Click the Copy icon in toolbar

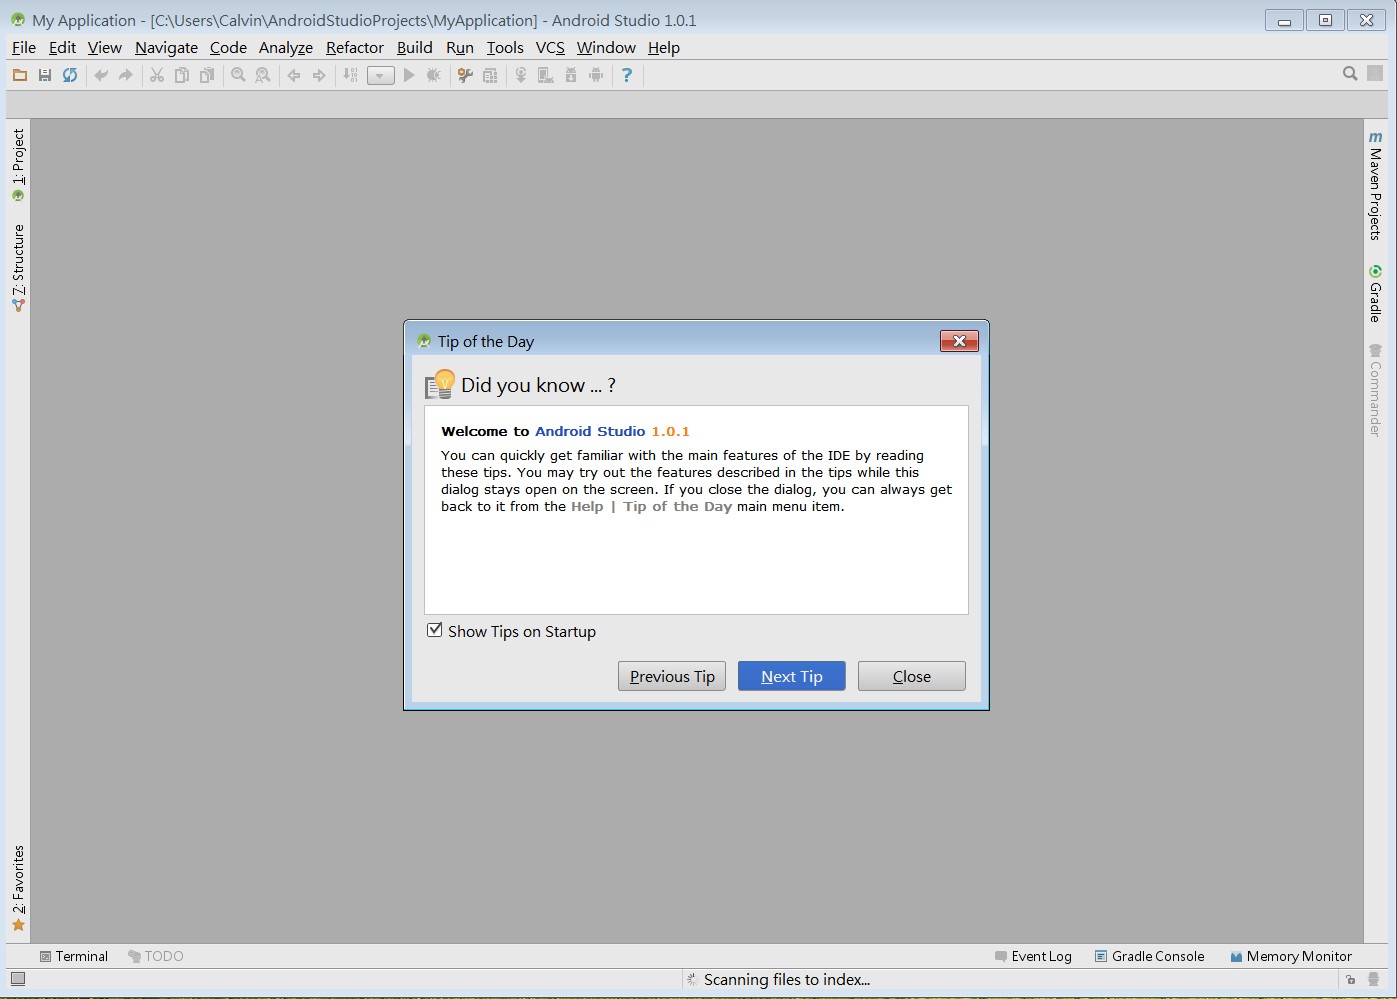point(182,75)
